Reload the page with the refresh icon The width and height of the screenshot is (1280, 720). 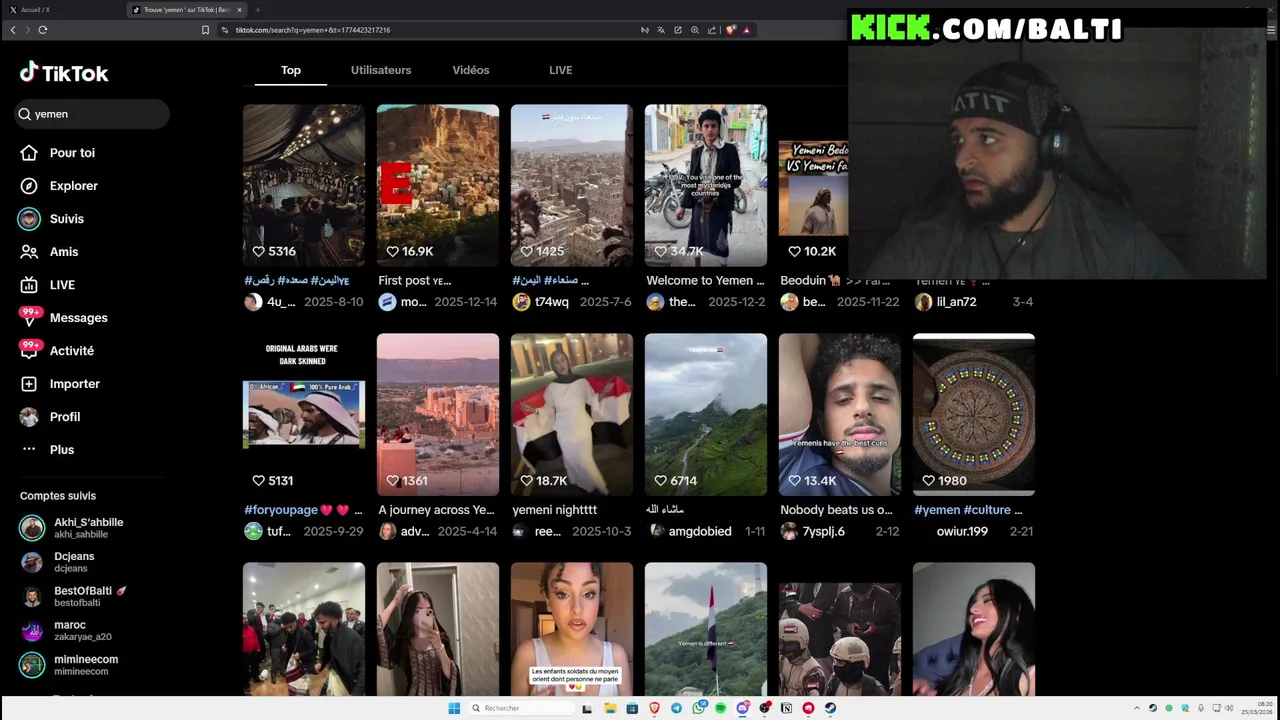43,30
